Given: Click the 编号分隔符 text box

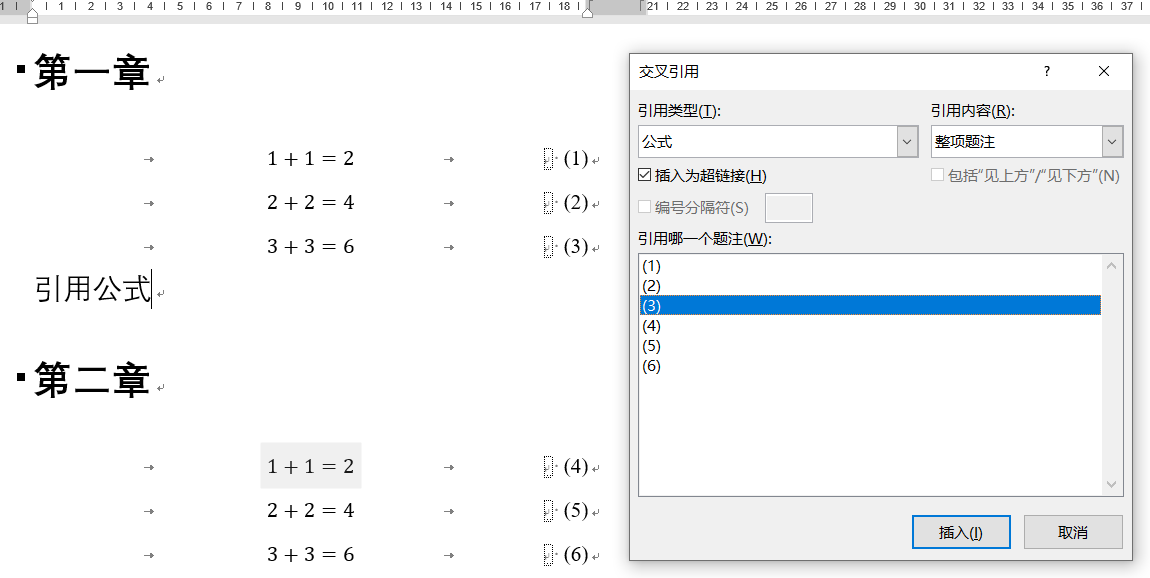Looking at the screenshot, I should click(787, 207).
